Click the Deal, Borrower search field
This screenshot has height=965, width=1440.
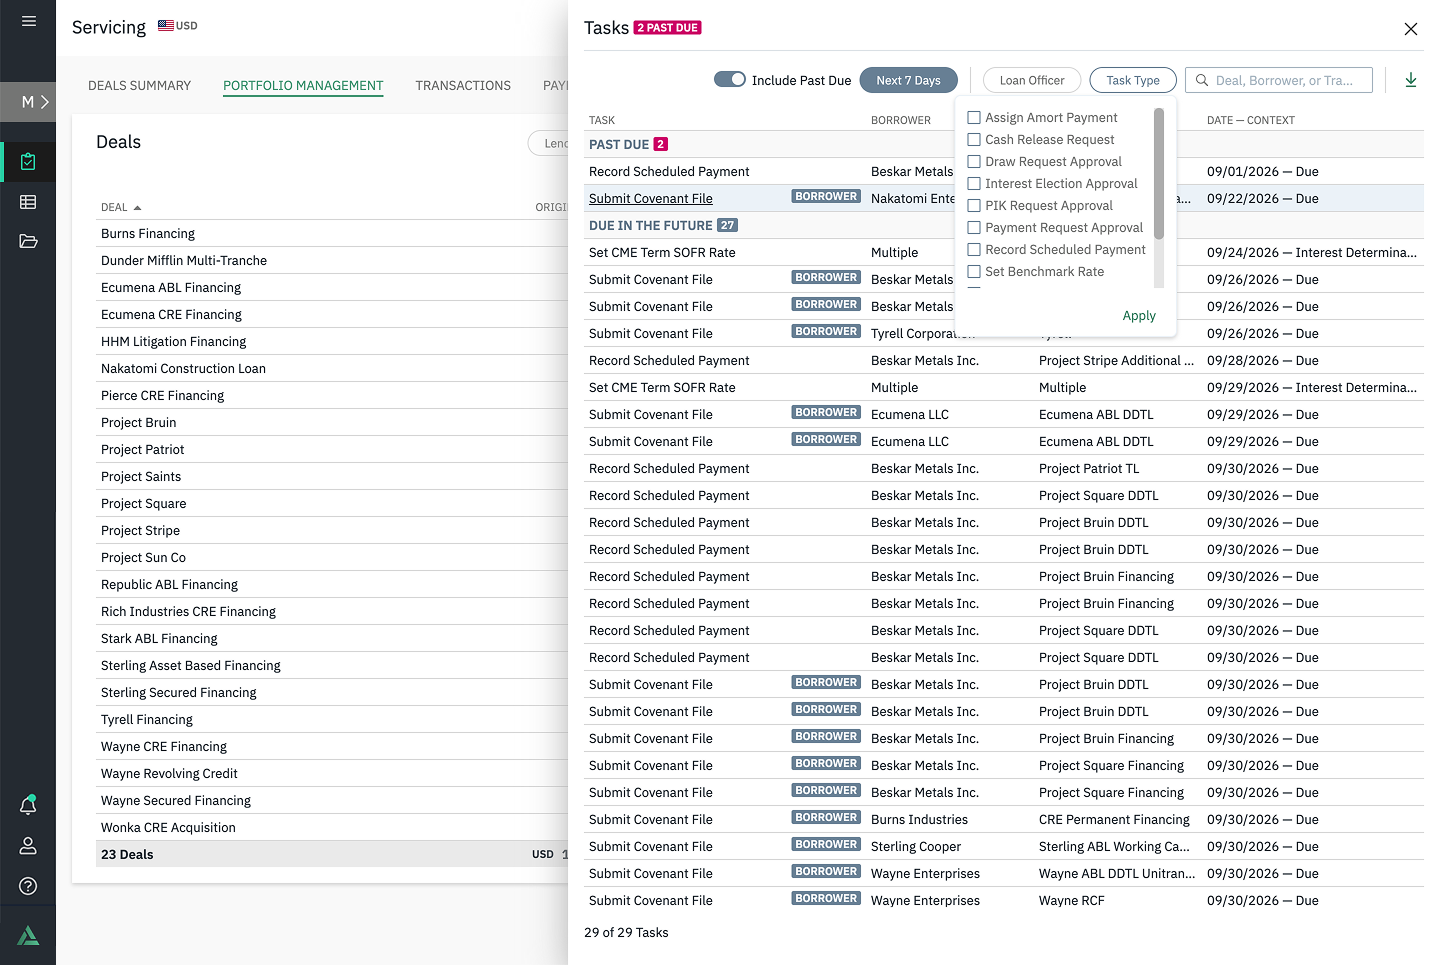[1279, 80]
